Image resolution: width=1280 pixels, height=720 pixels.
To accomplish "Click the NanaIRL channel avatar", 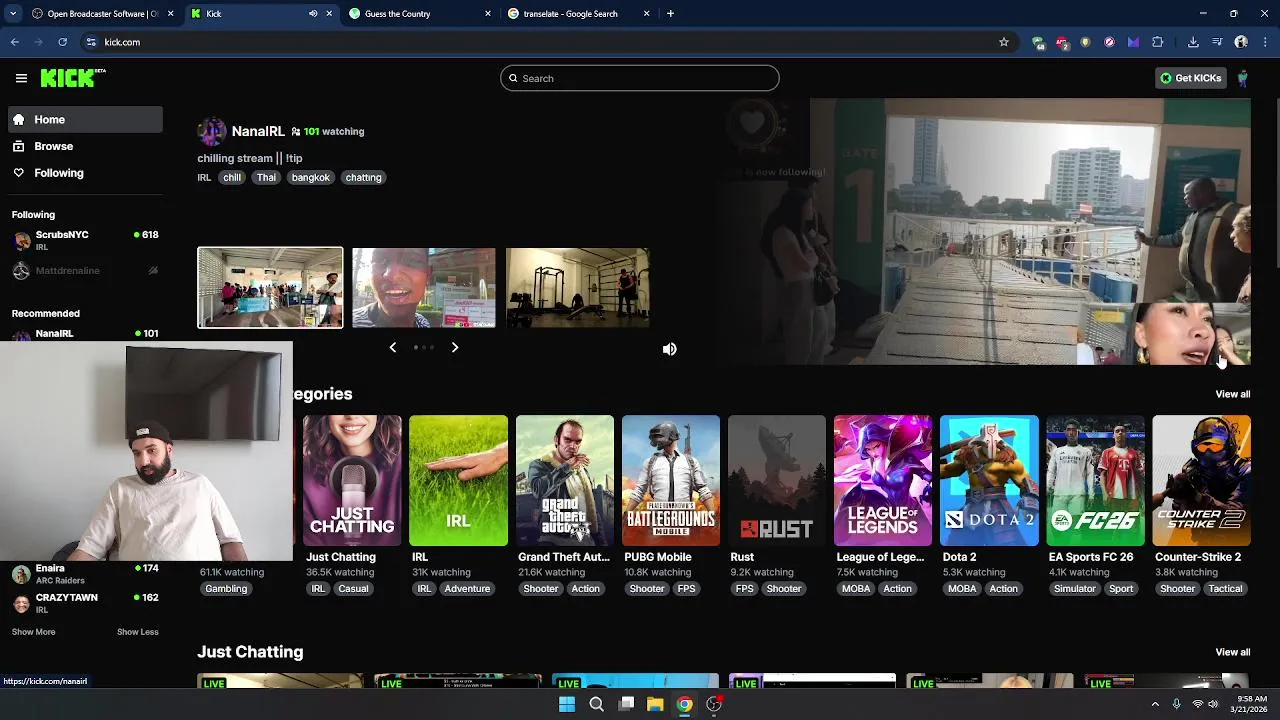I will 211,131.
